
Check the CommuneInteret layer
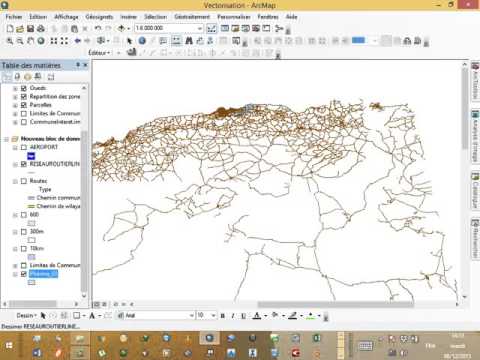tap(24, 122)
